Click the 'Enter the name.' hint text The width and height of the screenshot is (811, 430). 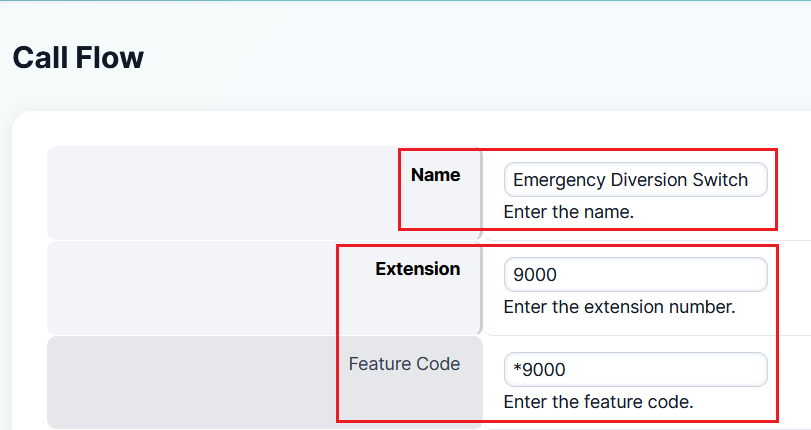(568, 212)
